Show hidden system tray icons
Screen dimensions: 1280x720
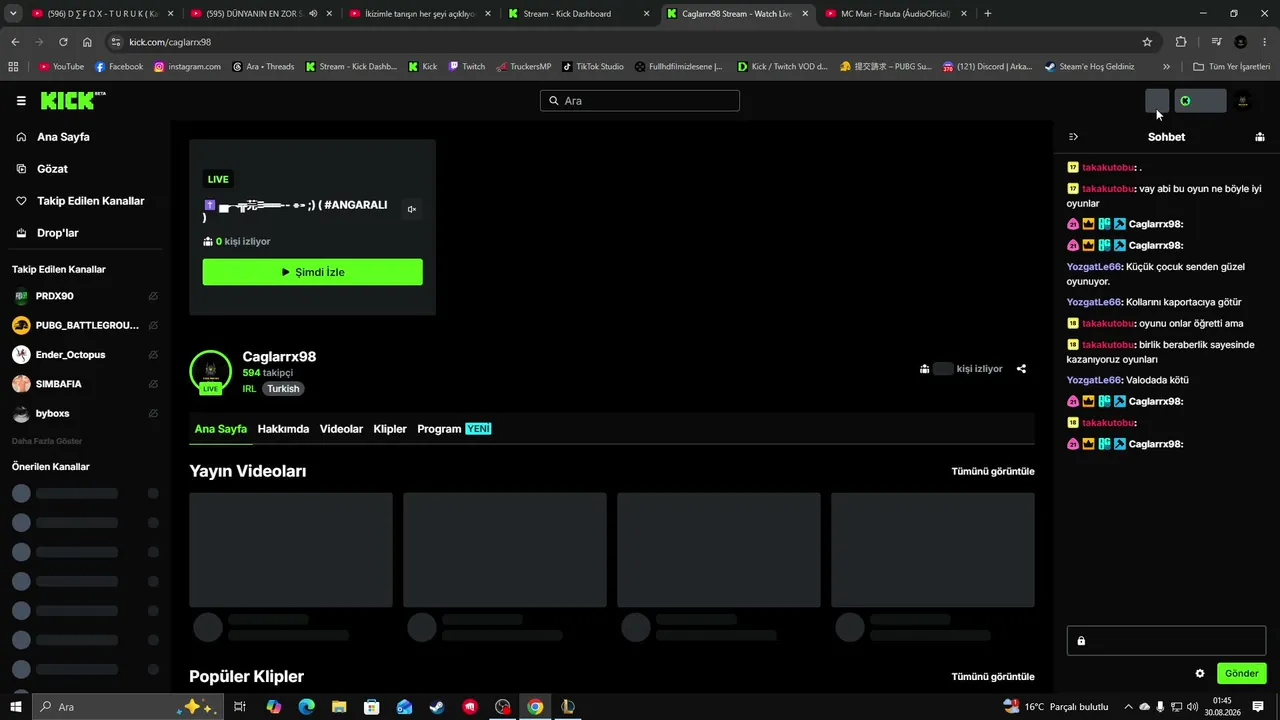tap(1129, 707)
